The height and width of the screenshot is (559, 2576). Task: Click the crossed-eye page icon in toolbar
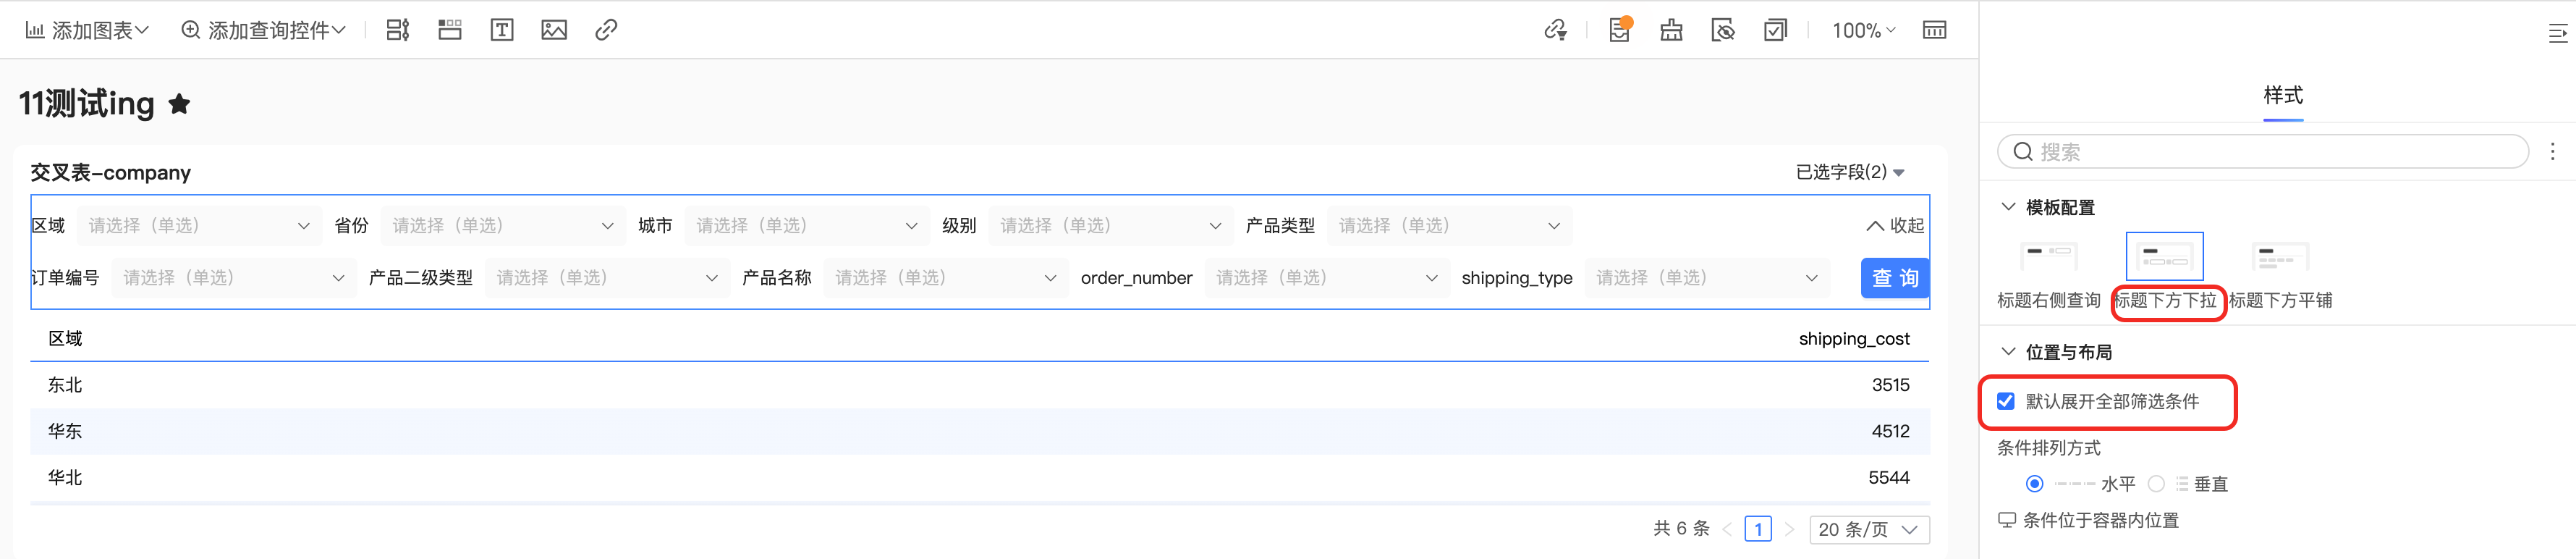pyautogui.click(x=1723, y=30)
